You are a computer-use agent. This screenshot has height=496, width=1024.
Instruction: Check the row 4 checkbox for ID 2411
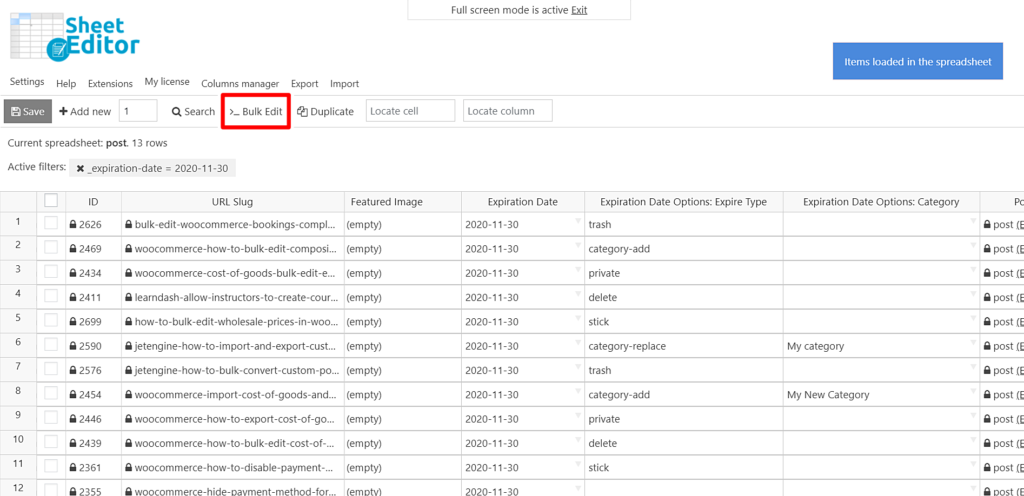pyautogui.click(x=51, y=296)
